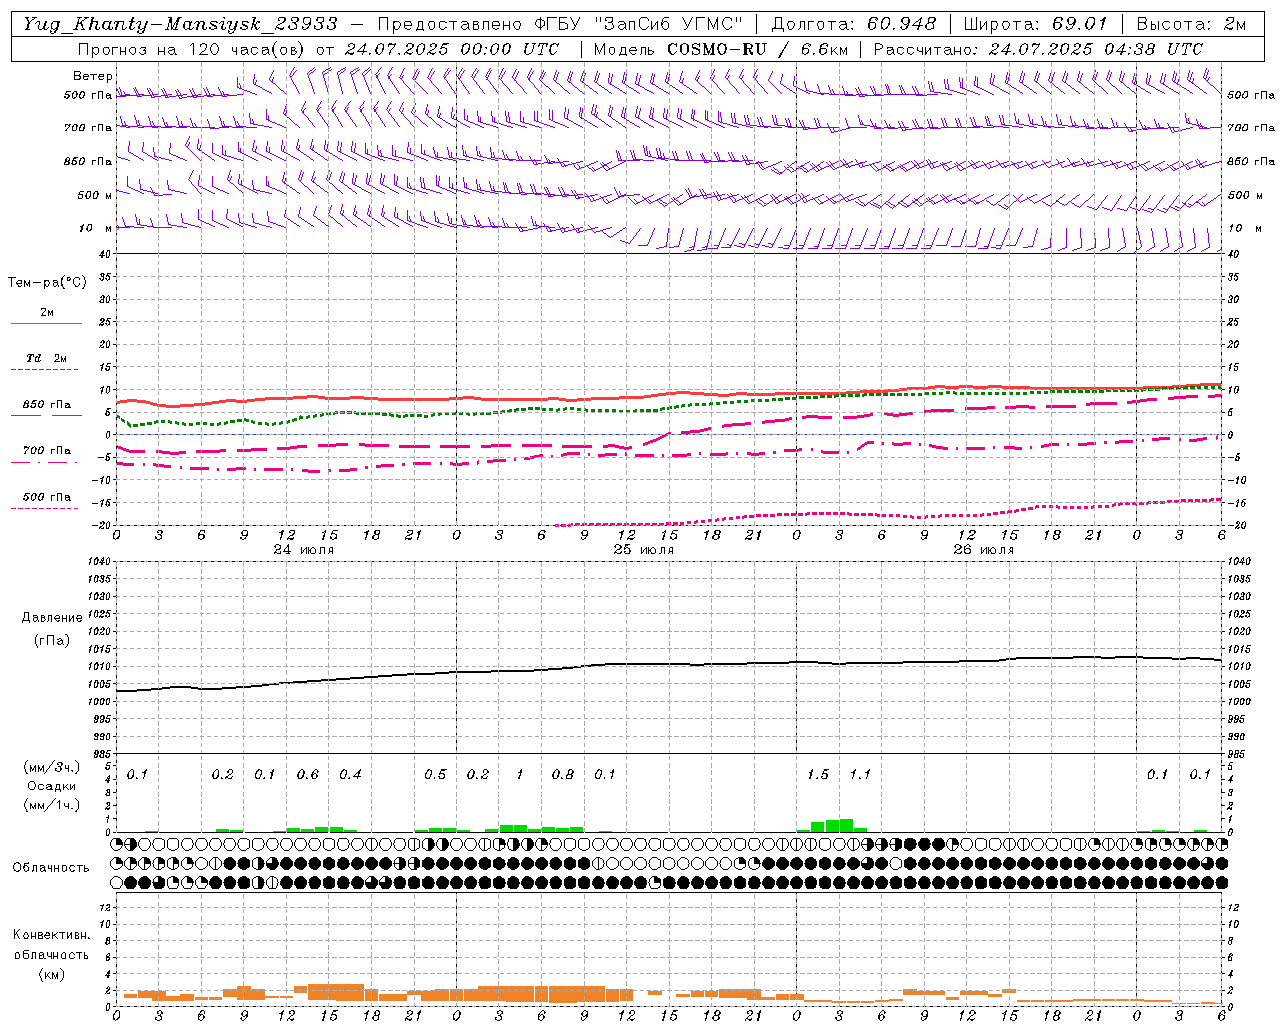Click the solid red 2м temperature curve
The image size is (1280, 1024).
click(x=668, y=394)
